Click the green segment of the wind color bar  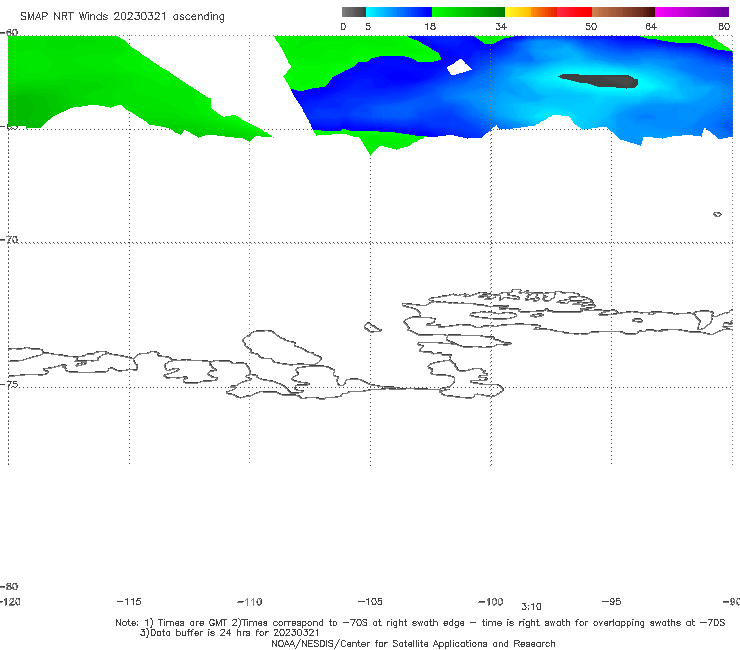point(468,12)
